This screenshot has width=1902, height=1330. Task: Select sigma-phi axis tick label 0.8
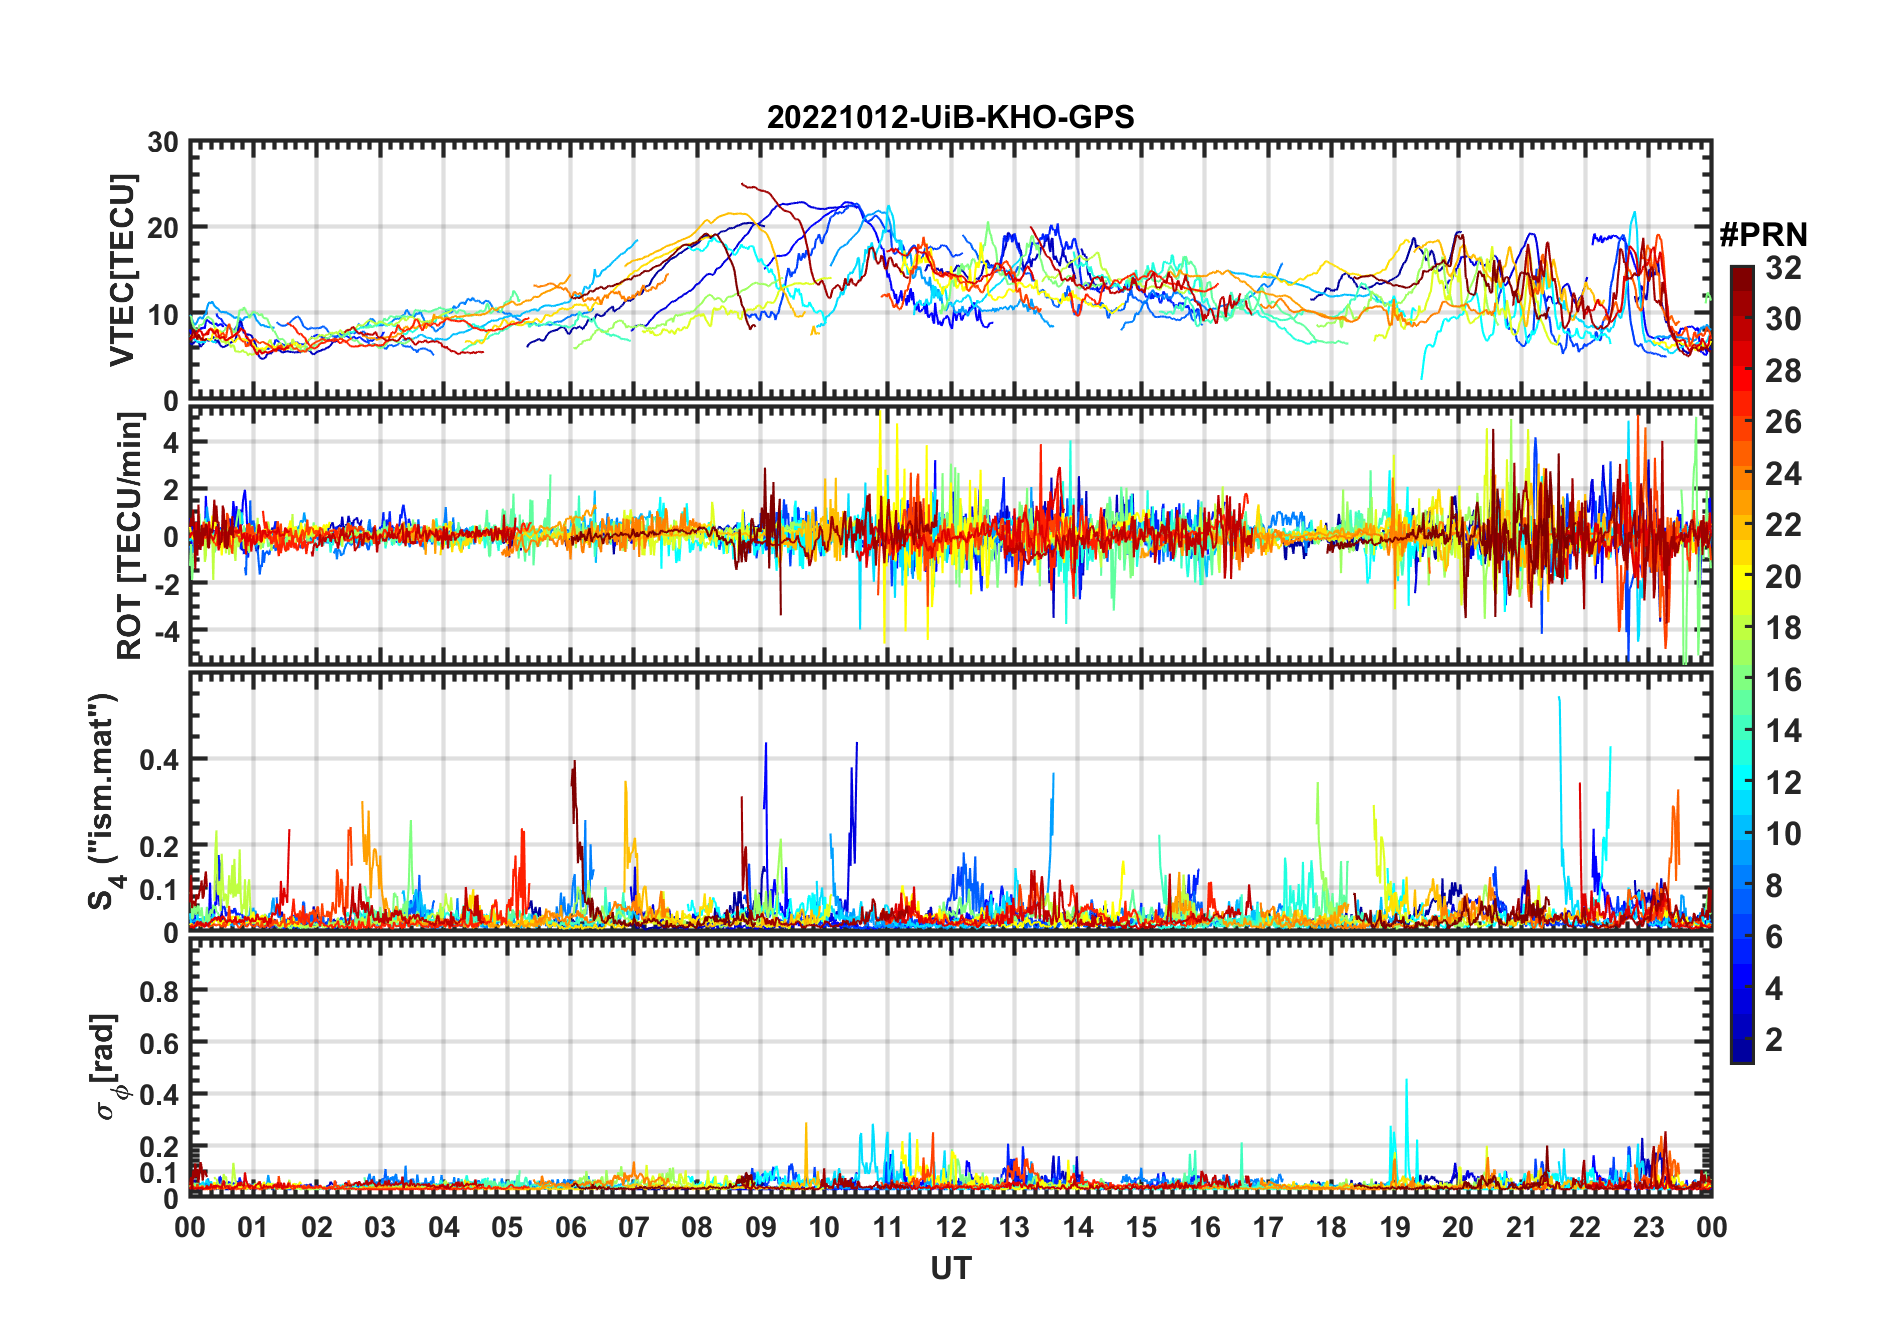click(160, 991)
